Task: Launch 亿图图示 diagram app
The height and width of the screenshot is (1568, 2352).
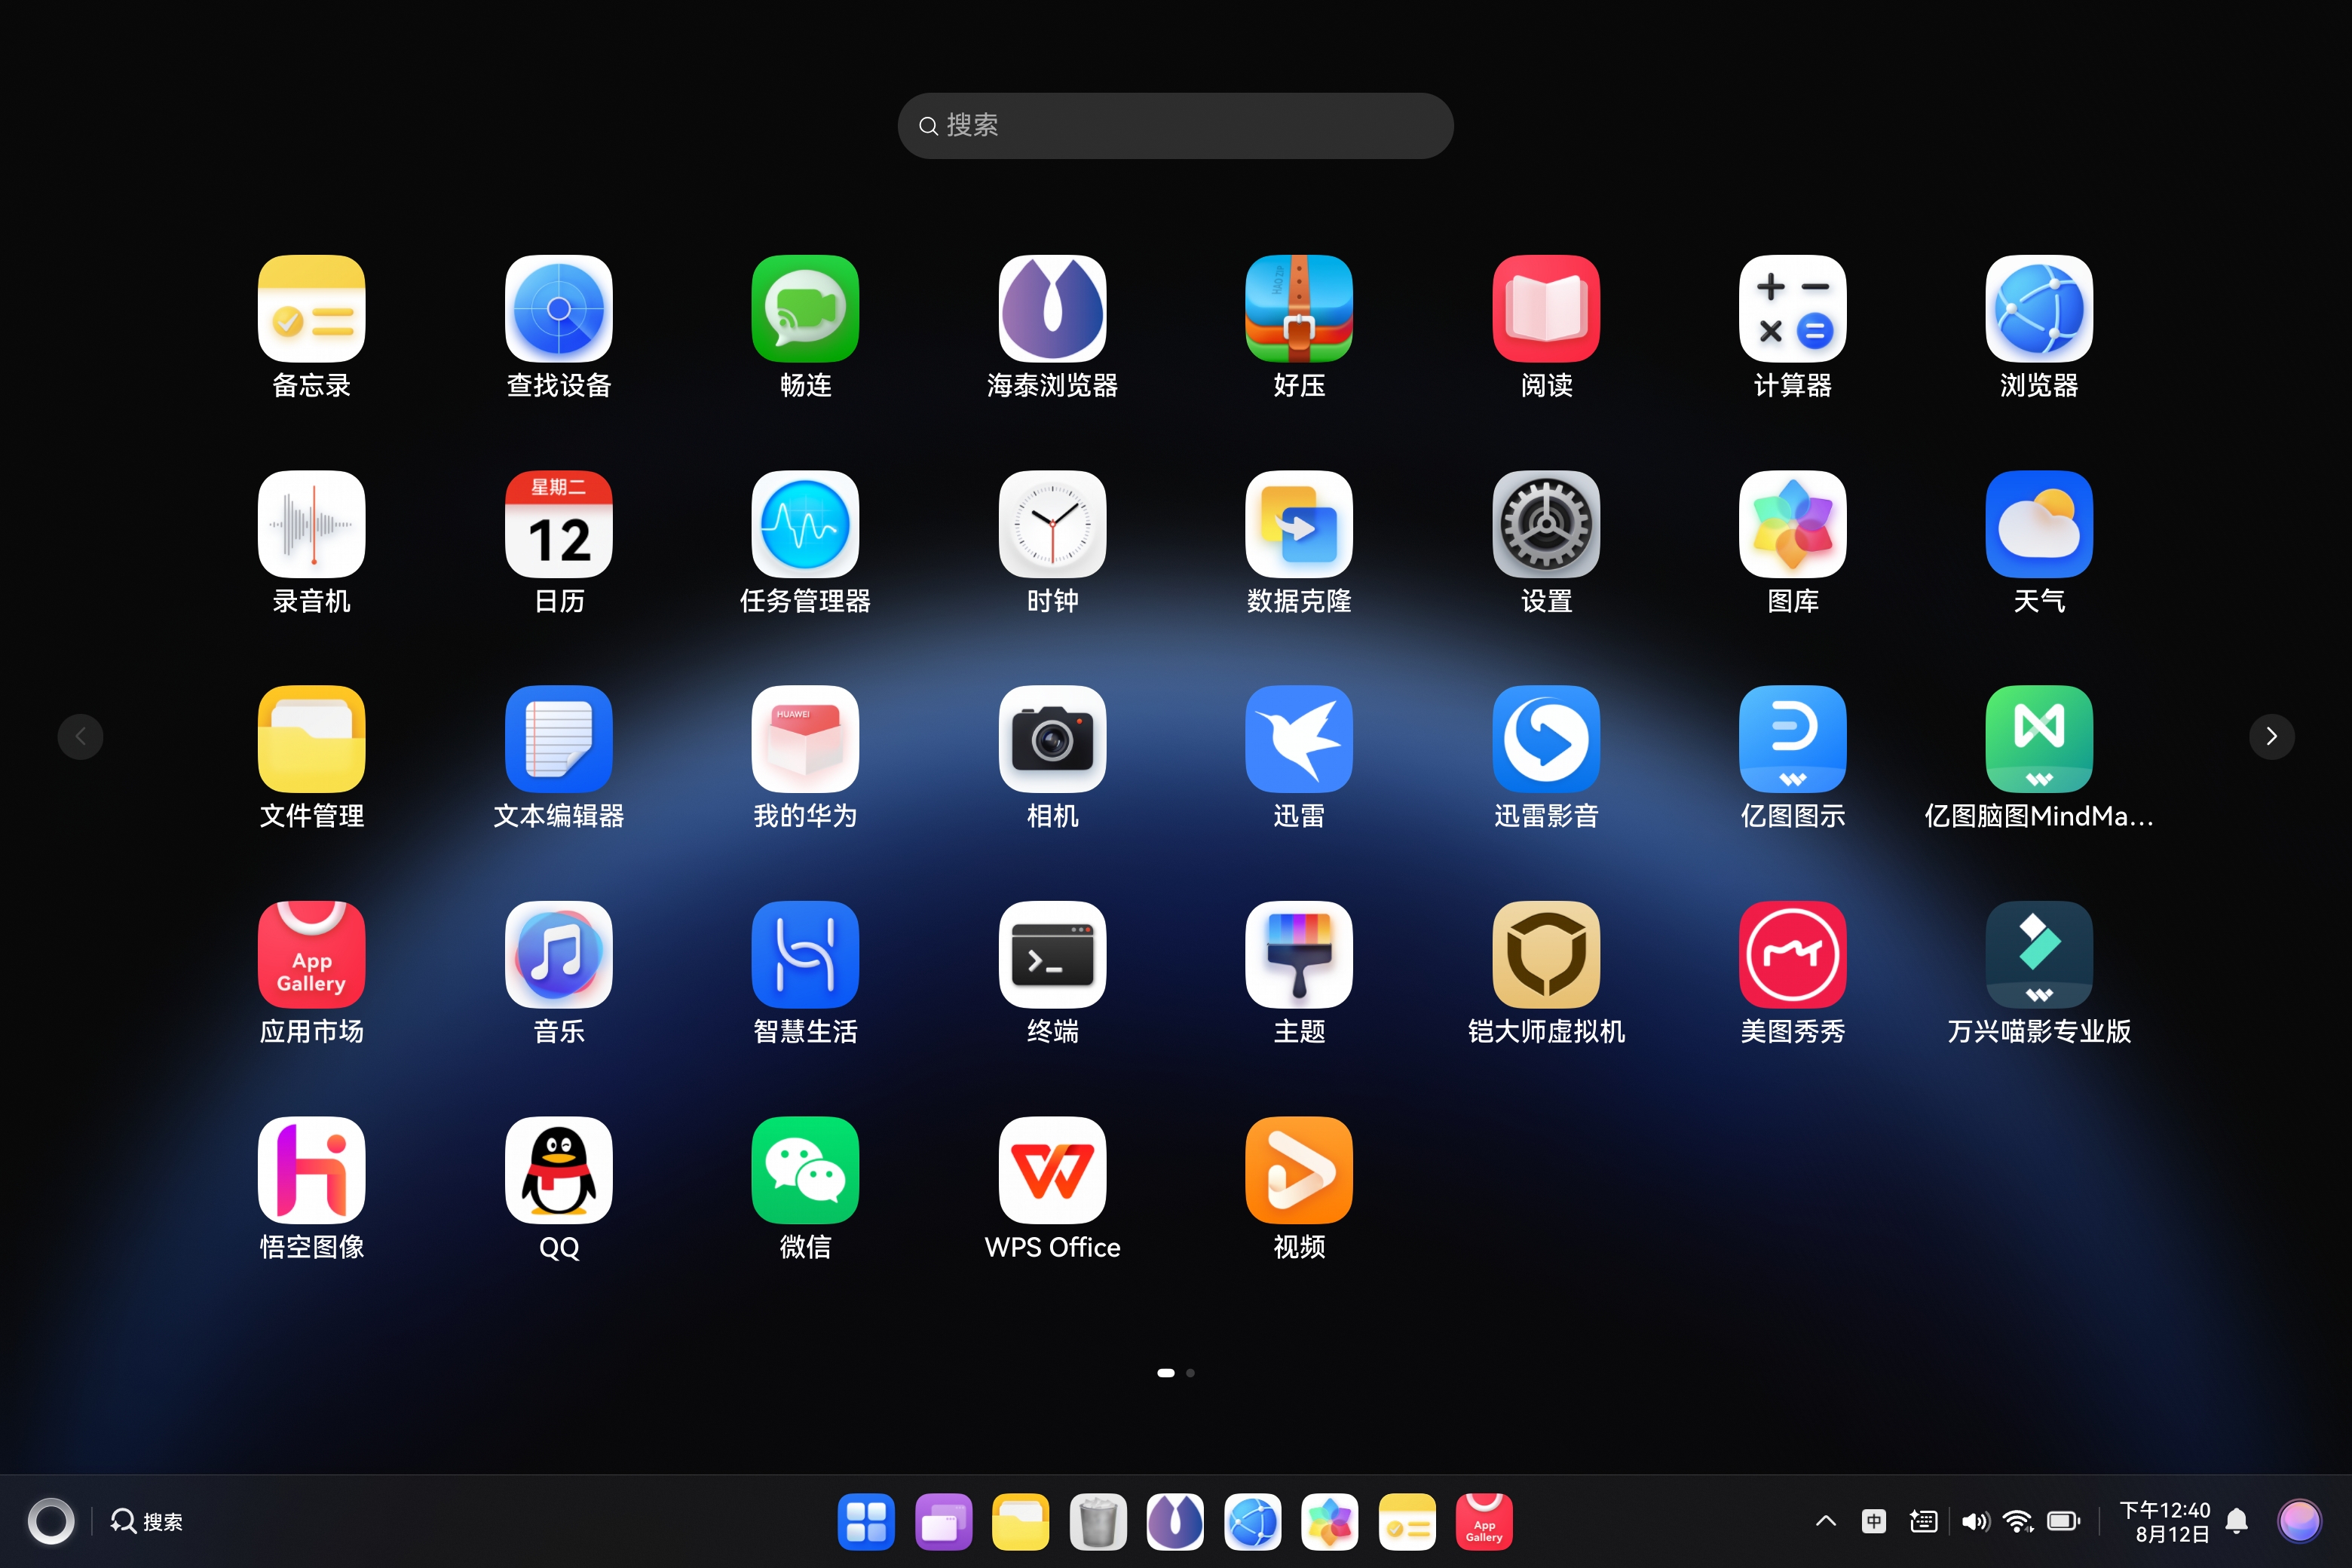Action: click(1792, 739)
